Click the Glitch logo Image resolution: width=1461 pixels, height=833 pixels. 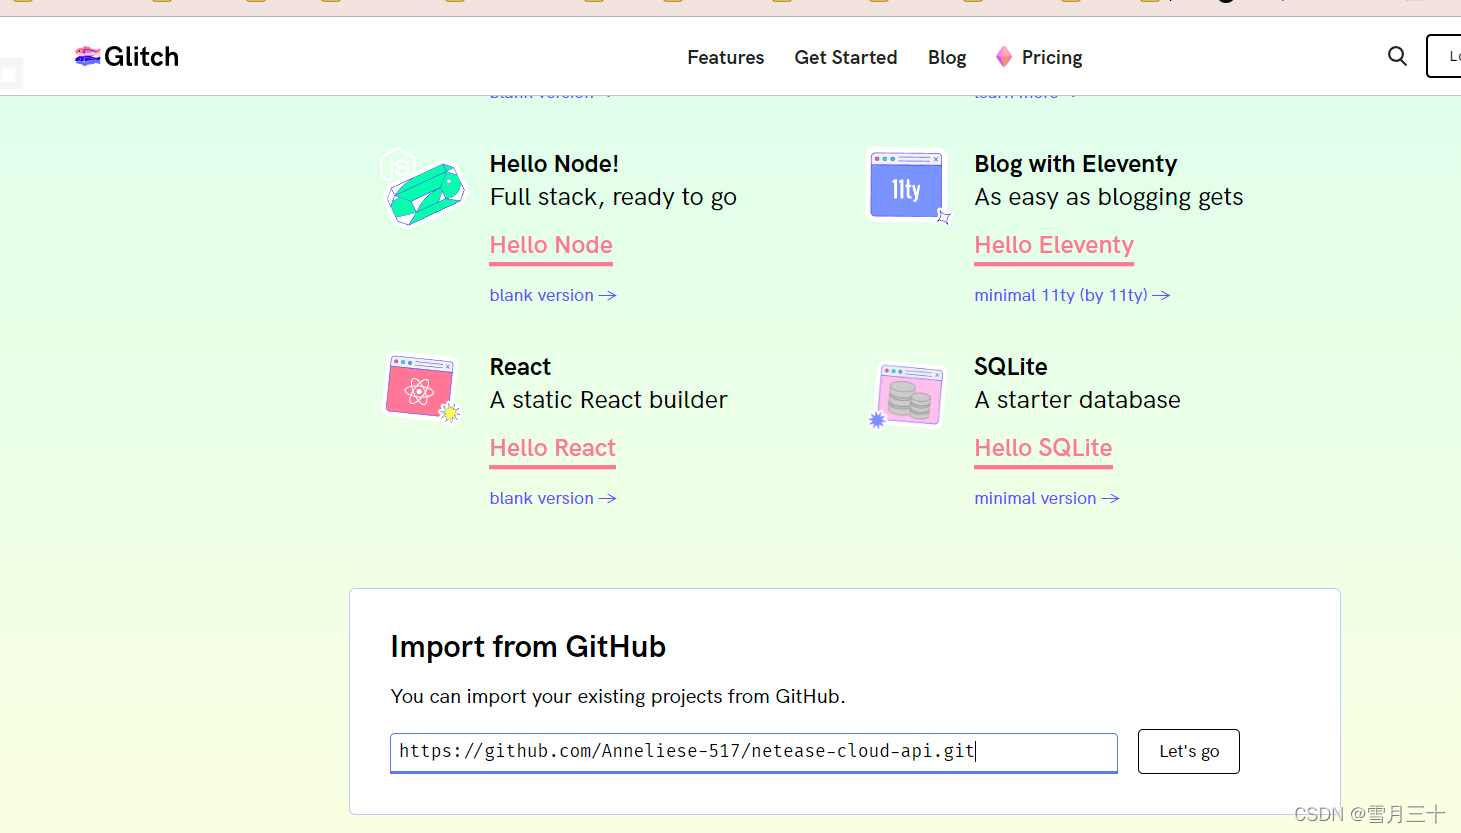(x=127, y=57)
